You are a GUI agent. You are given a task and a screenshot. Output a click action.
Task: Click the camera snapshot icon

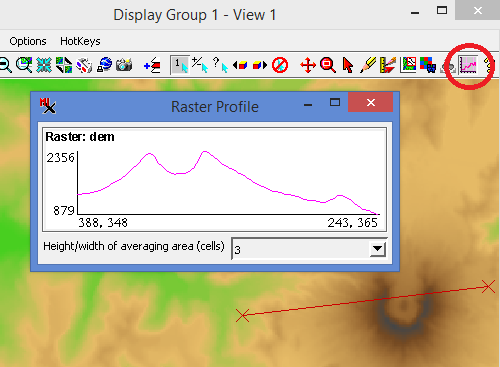coord(124,65)
